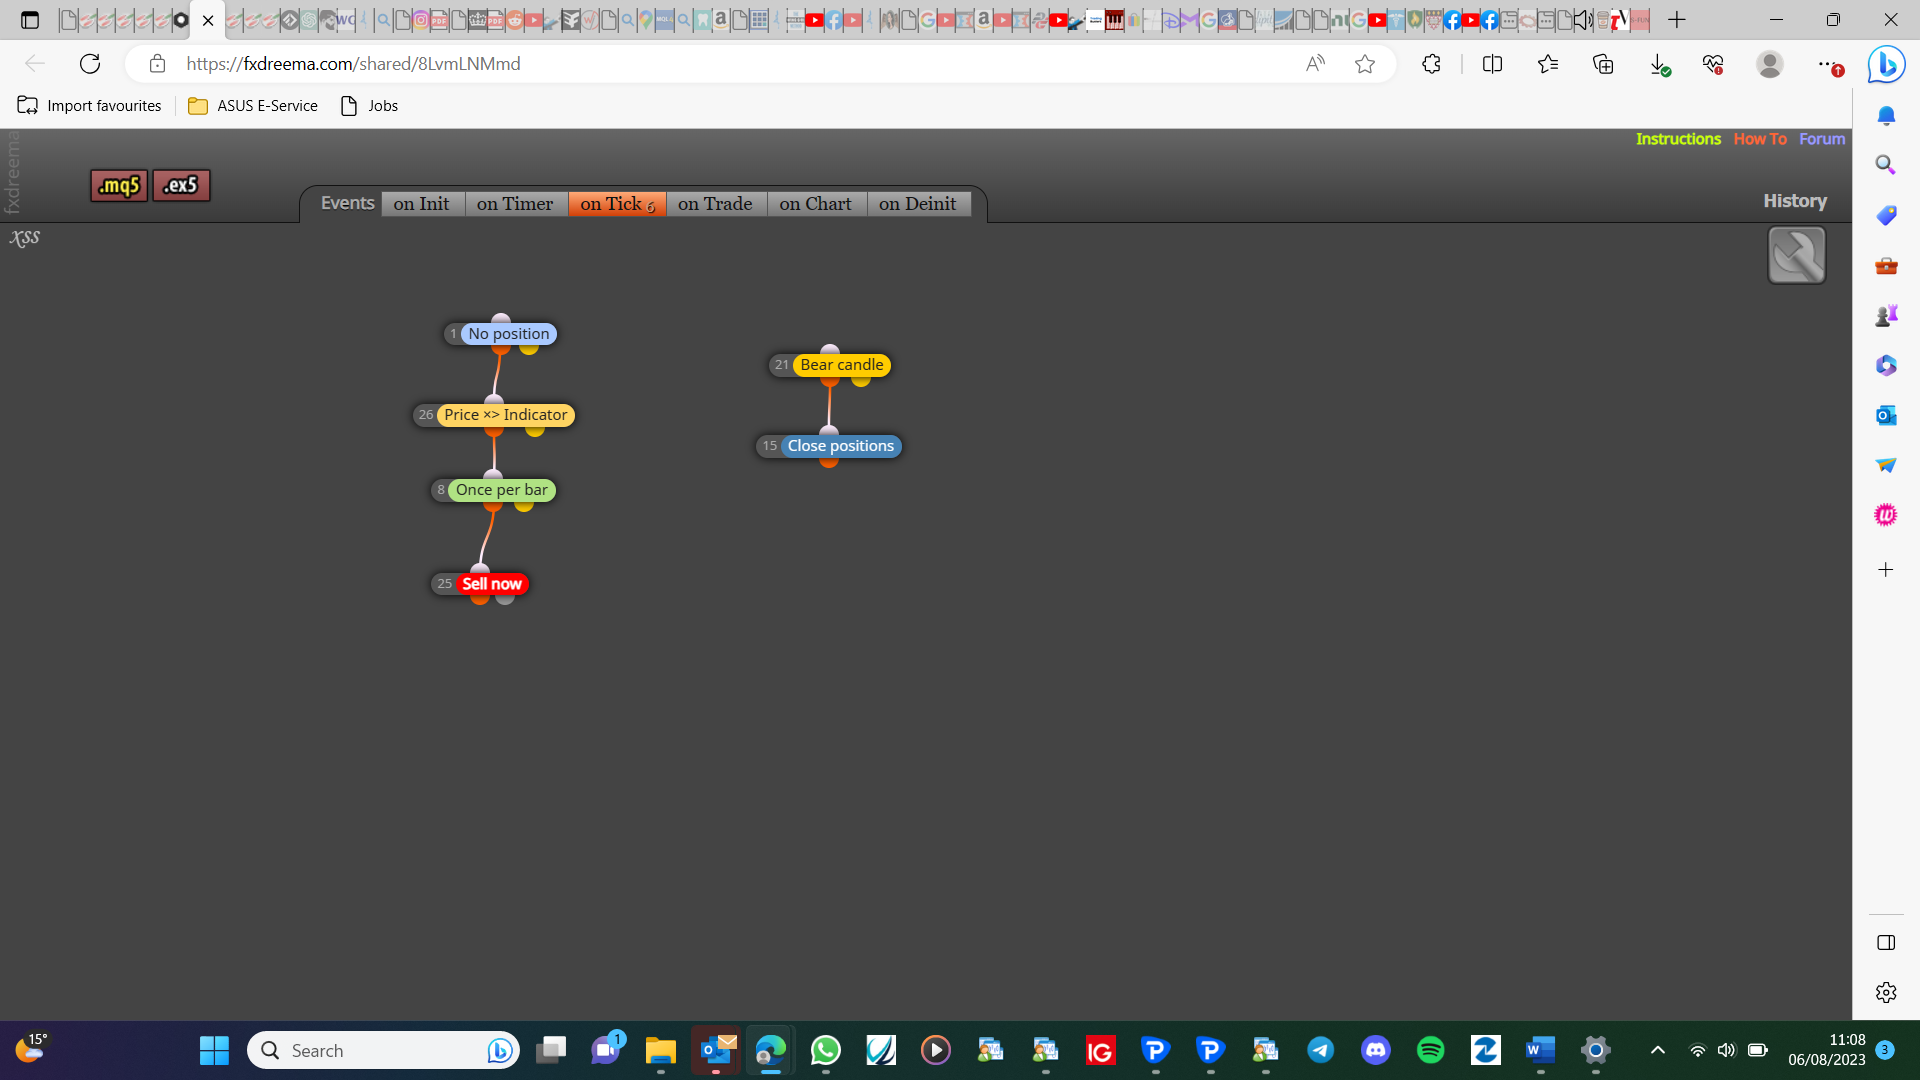This screenshot has height=1080, width=1920.
Task: Open the Favourites list icon
Action: pyautogui.click(x=1548, y=64)
